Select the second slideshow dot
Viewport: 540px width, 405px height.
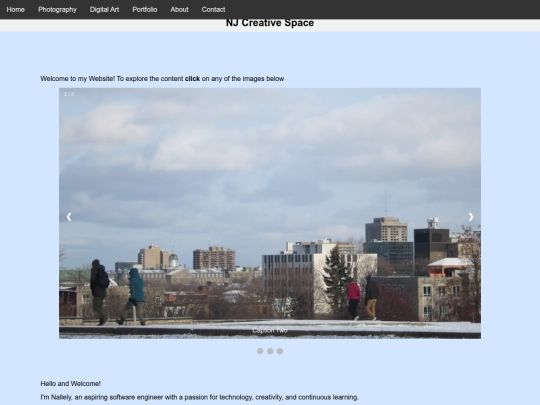(270, 351)
